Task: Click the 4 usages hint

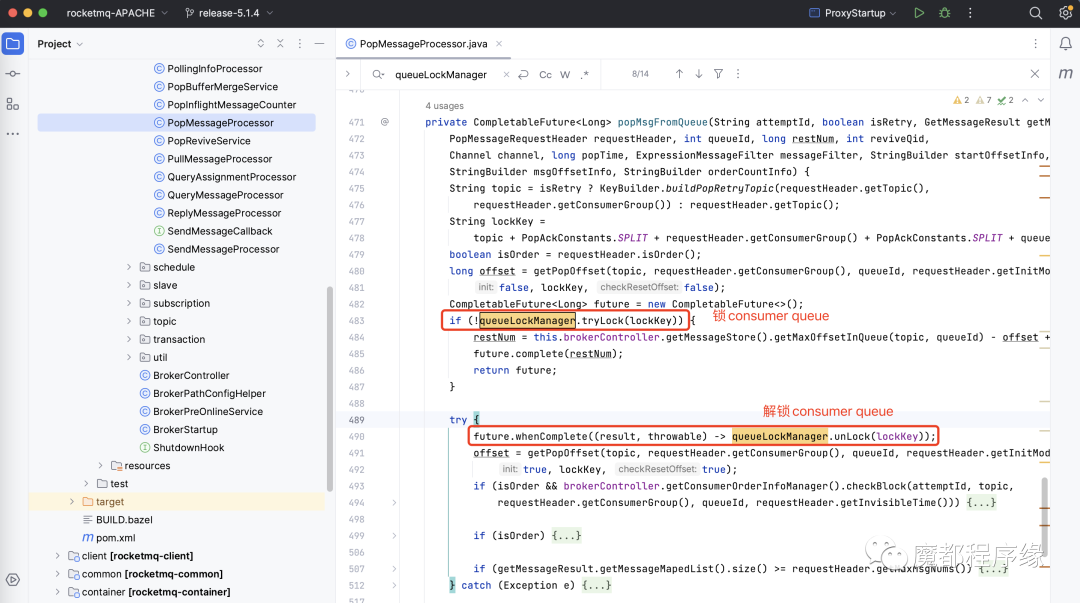Action: coord(444,105)
